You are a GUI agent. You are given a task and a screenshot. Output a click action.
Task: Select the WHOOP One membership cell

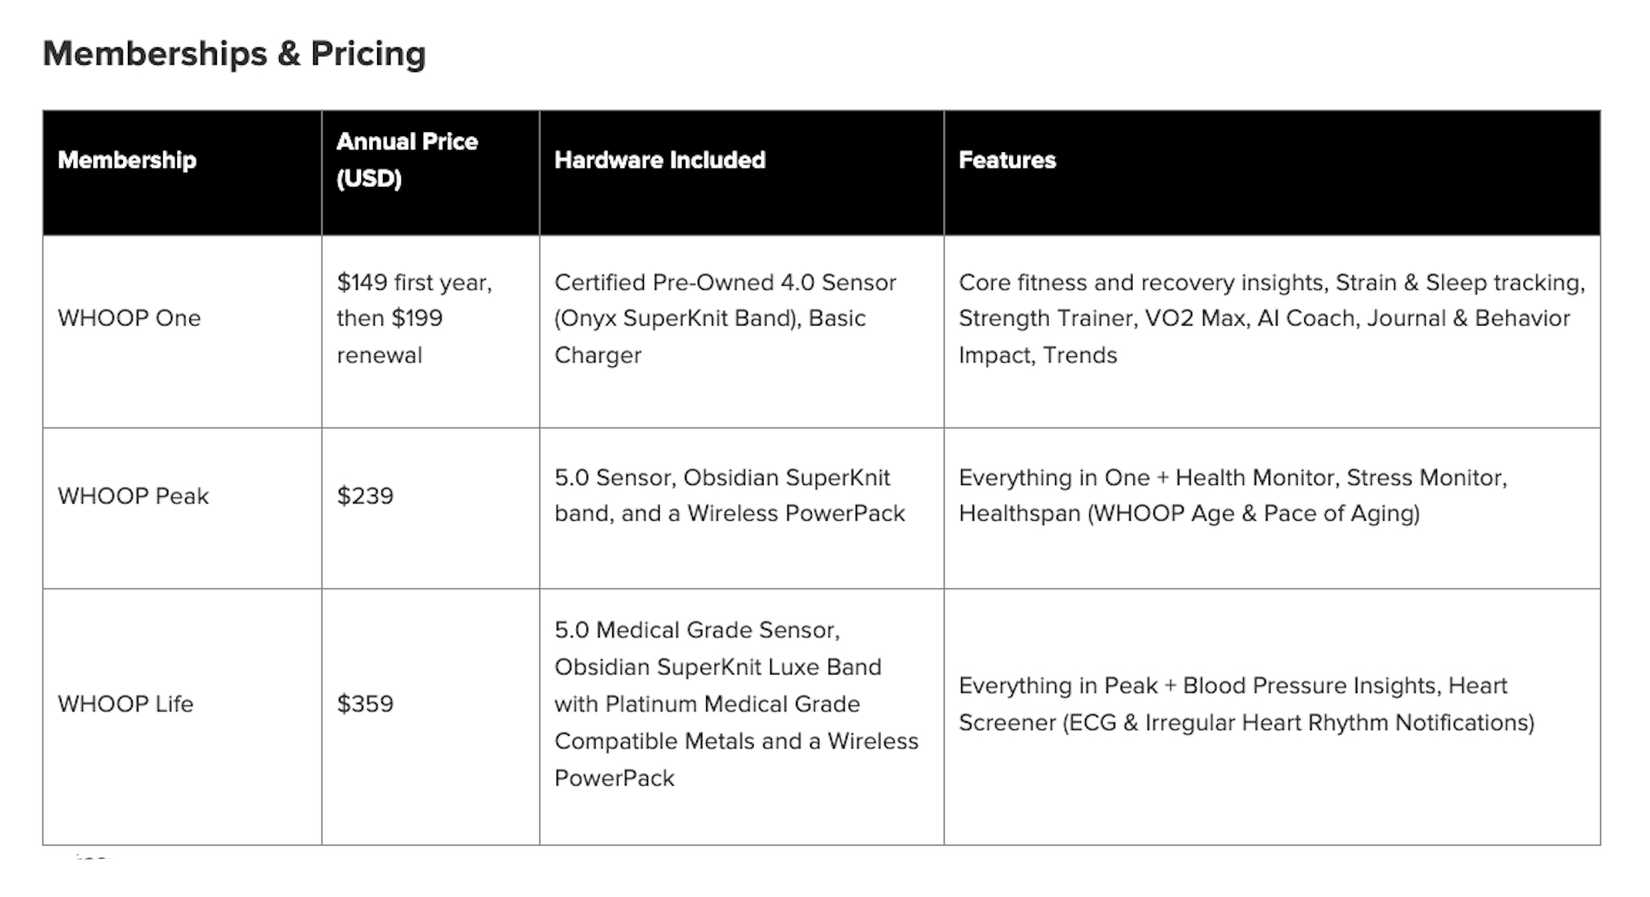129,318
